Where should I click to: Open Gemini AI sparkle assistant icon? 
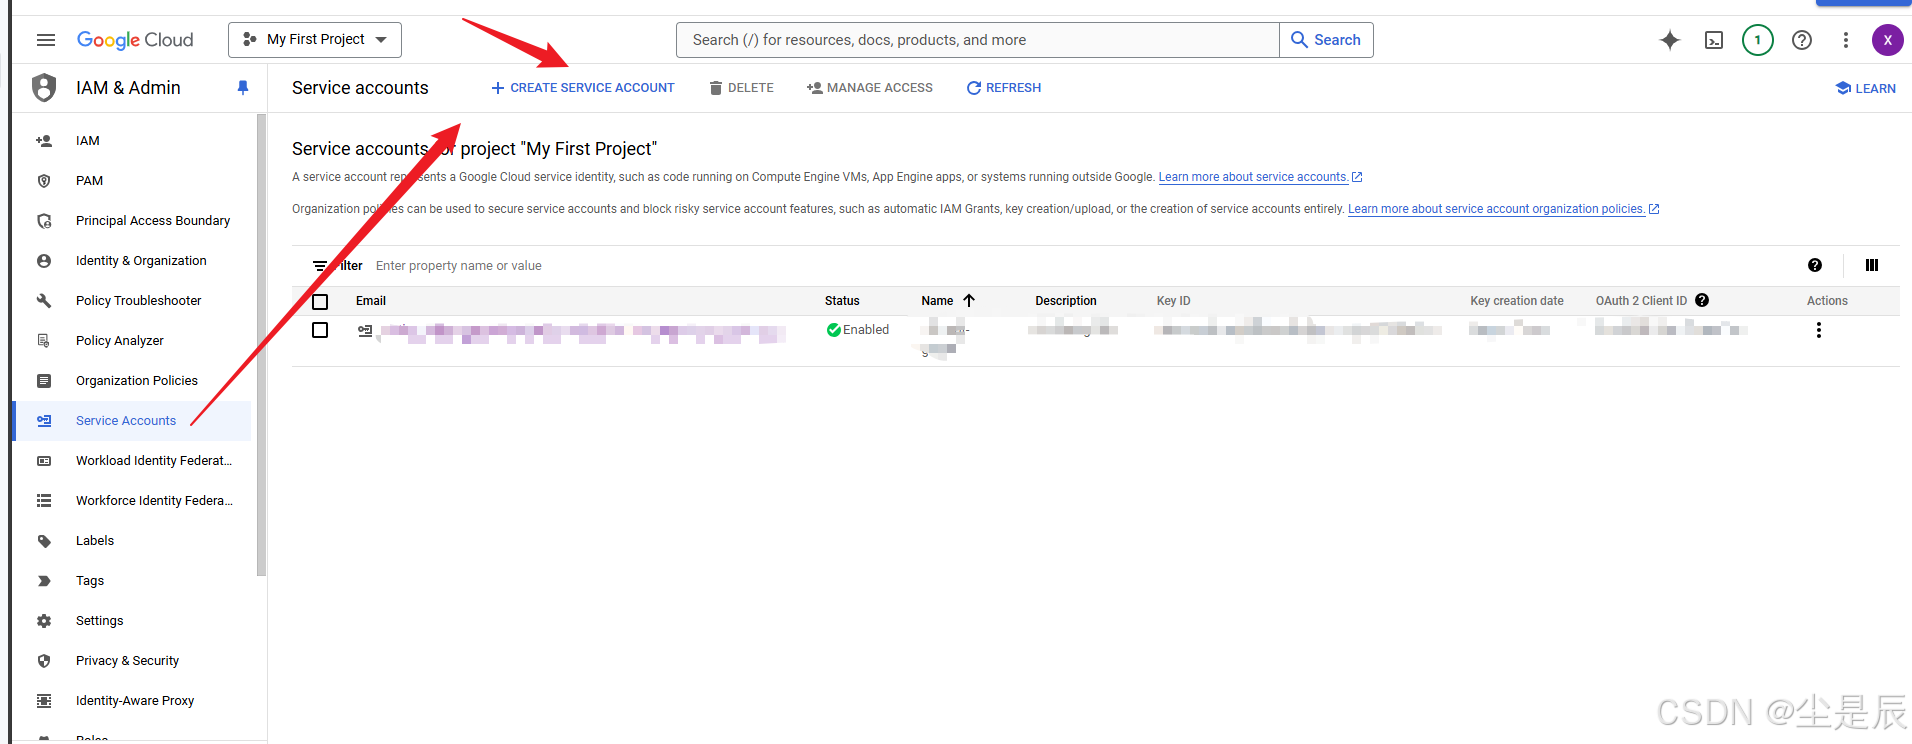1670,40
